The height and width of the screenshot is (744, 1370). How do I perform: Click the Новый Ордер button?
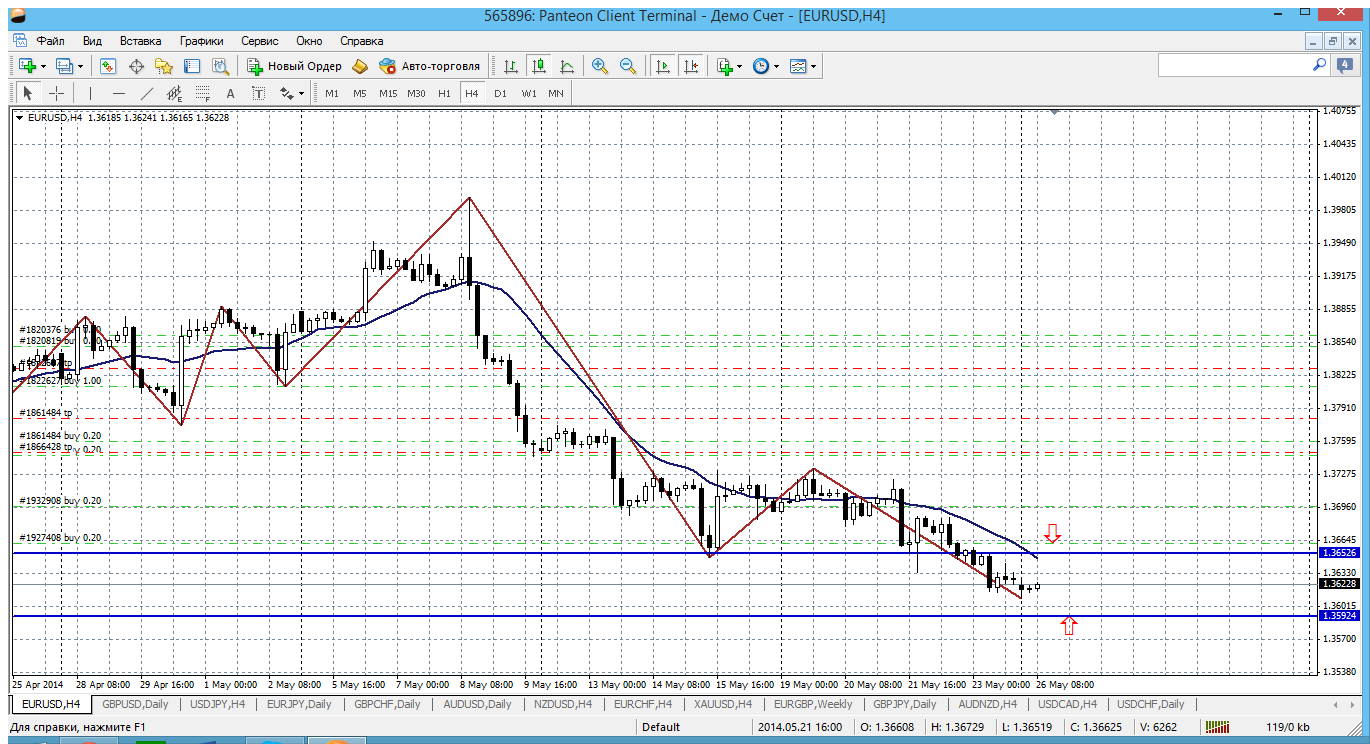pos(294,66)
